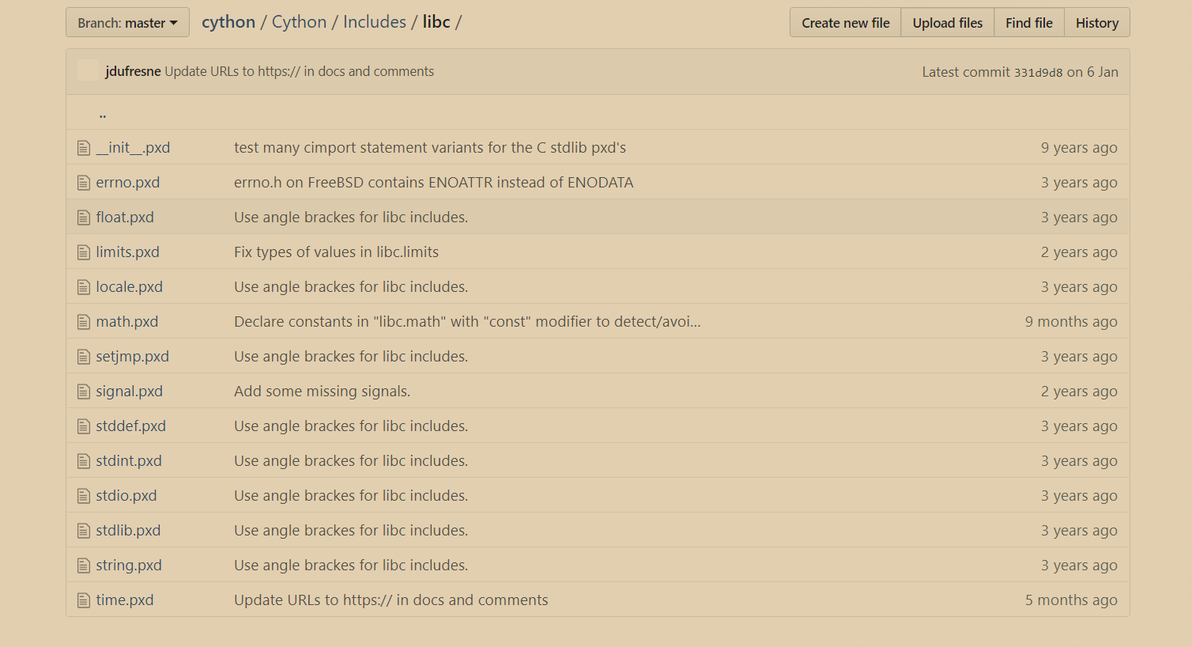Viewport: 1192px width, 647px height.
Task: Go up to parent directory (..)
Action: click(x=103, y=113)
